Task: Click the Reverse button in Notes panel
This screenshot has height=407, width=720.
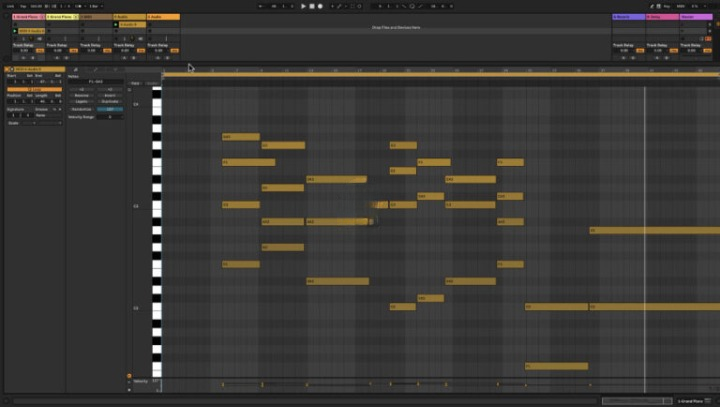Action: (81, 96)
